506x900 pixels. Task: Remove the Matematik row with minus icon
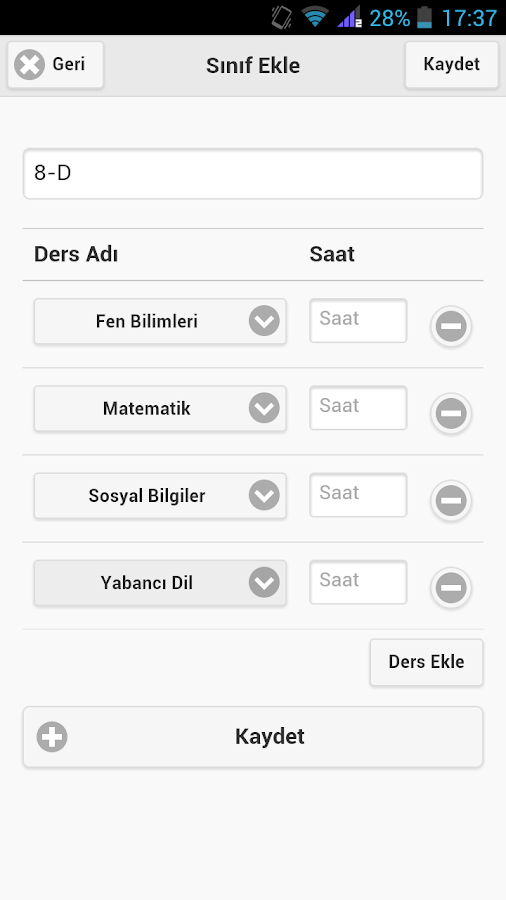(451, 413)
